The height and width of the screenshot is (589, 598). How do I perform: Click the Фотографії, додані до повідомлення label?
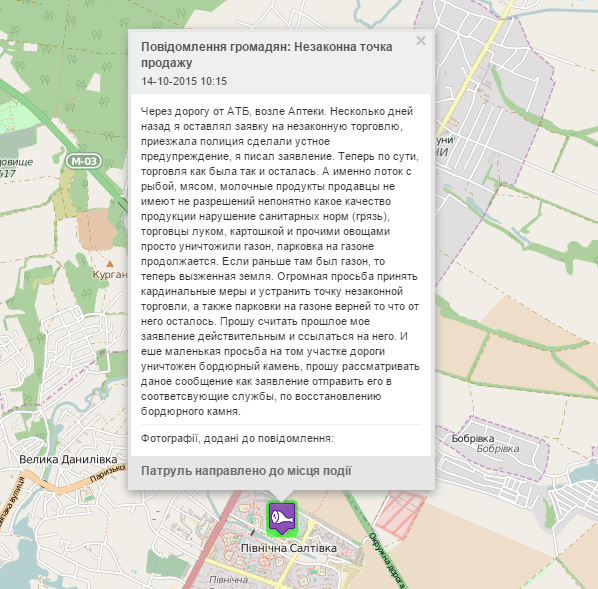[x=237, y=438]
